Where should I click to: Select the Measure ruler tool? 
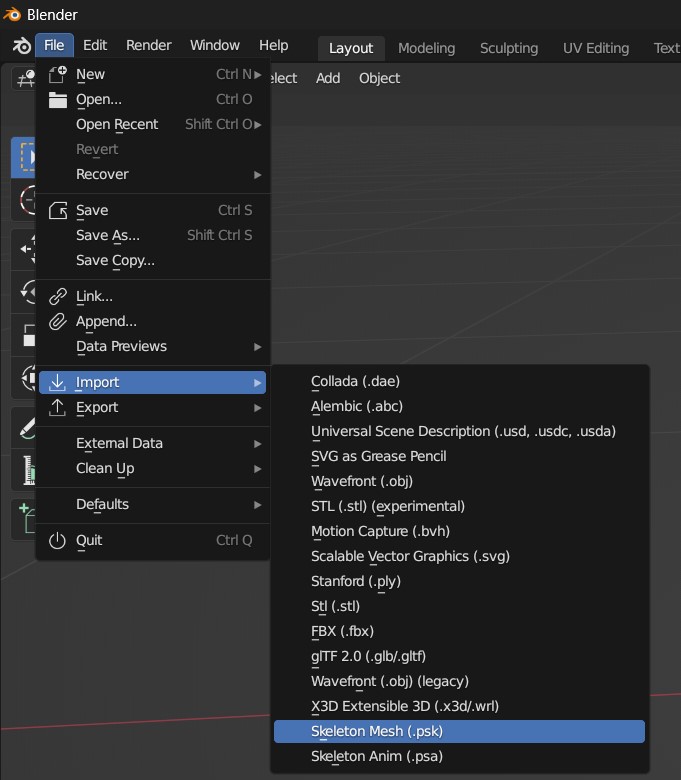click(23, 470)
